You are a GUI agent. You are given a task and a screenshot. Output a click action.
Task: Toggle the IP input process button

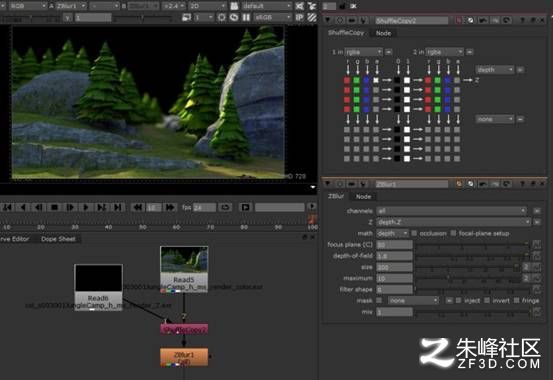coord(299,17)
